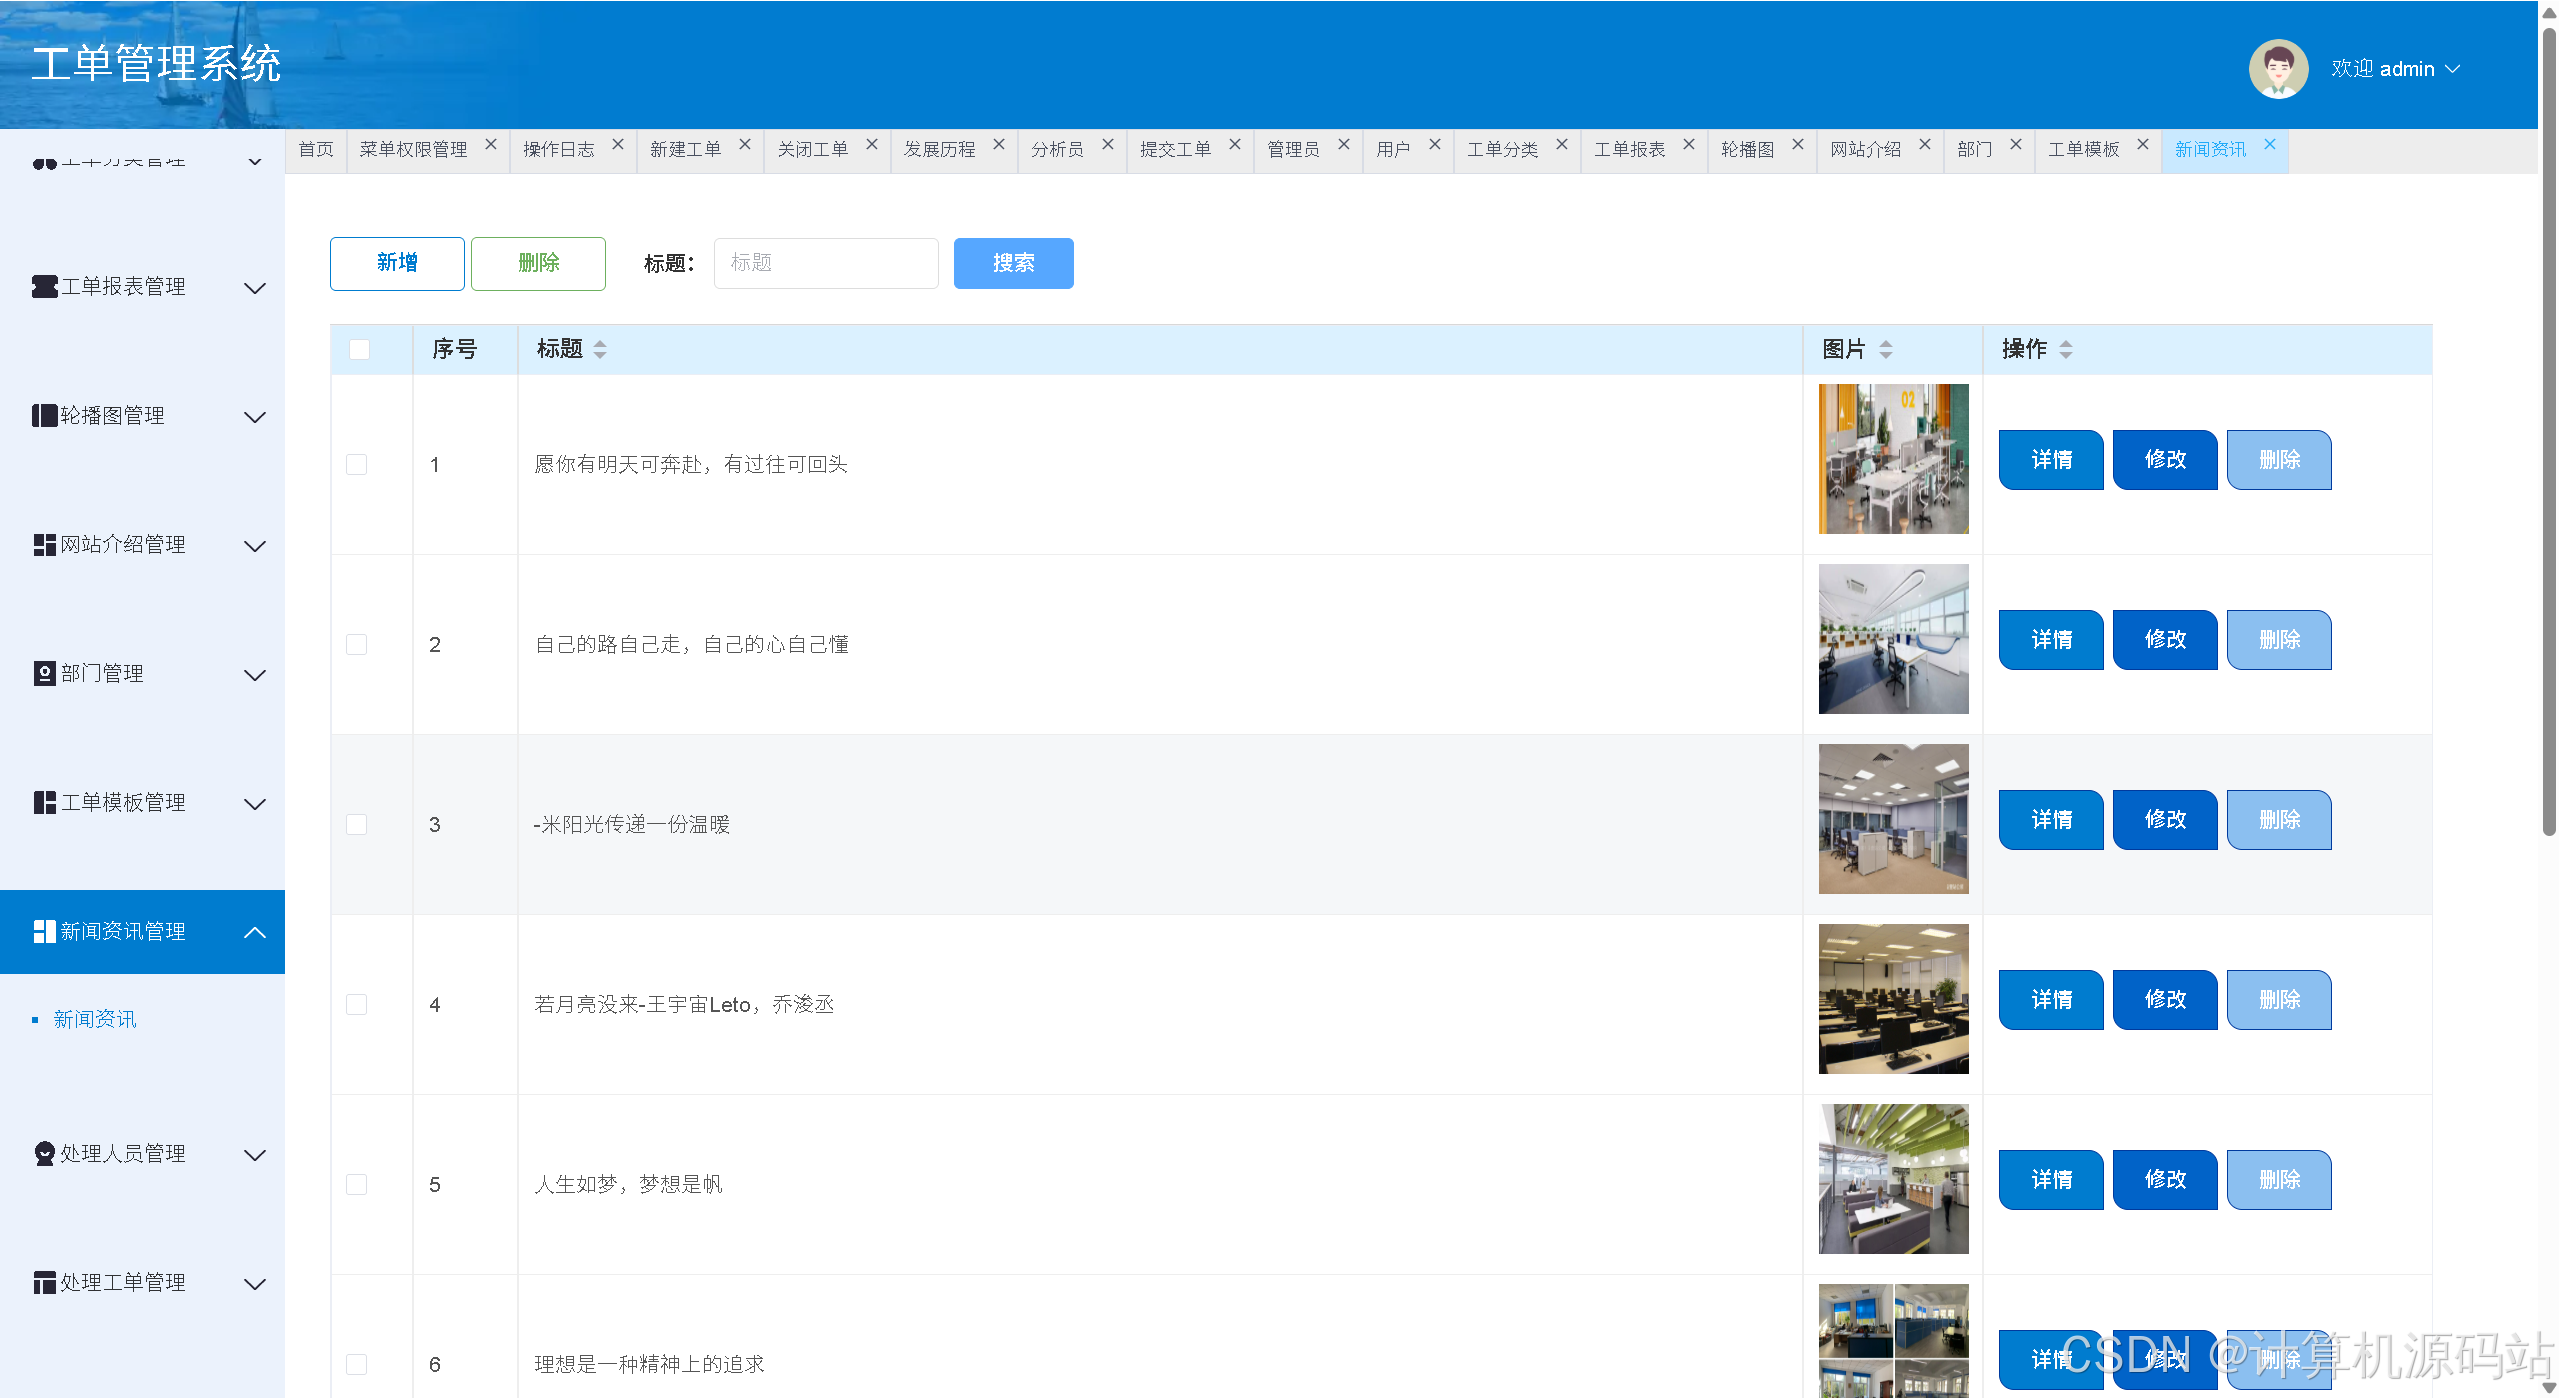2559x1398 pixels.
Task: Click the 工单报表管理 sidebar icon
Action: 44,287
